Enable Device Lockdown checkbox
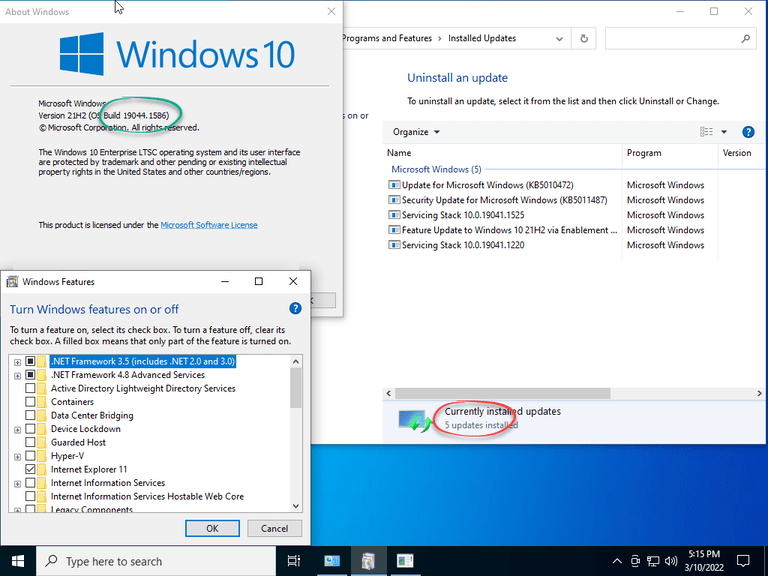Image resolution: width=768 pixels, height=576 pixels. (30, 429)
